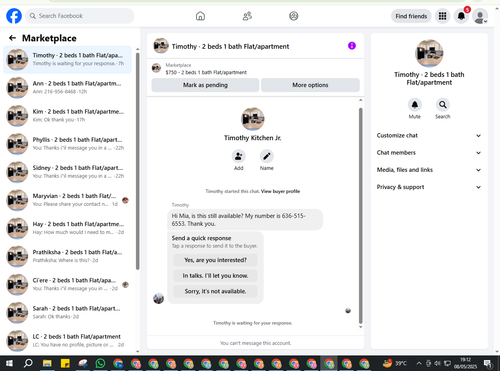
Task: Click the search magnifier in Search Facebook
Action: coord(33,16)
